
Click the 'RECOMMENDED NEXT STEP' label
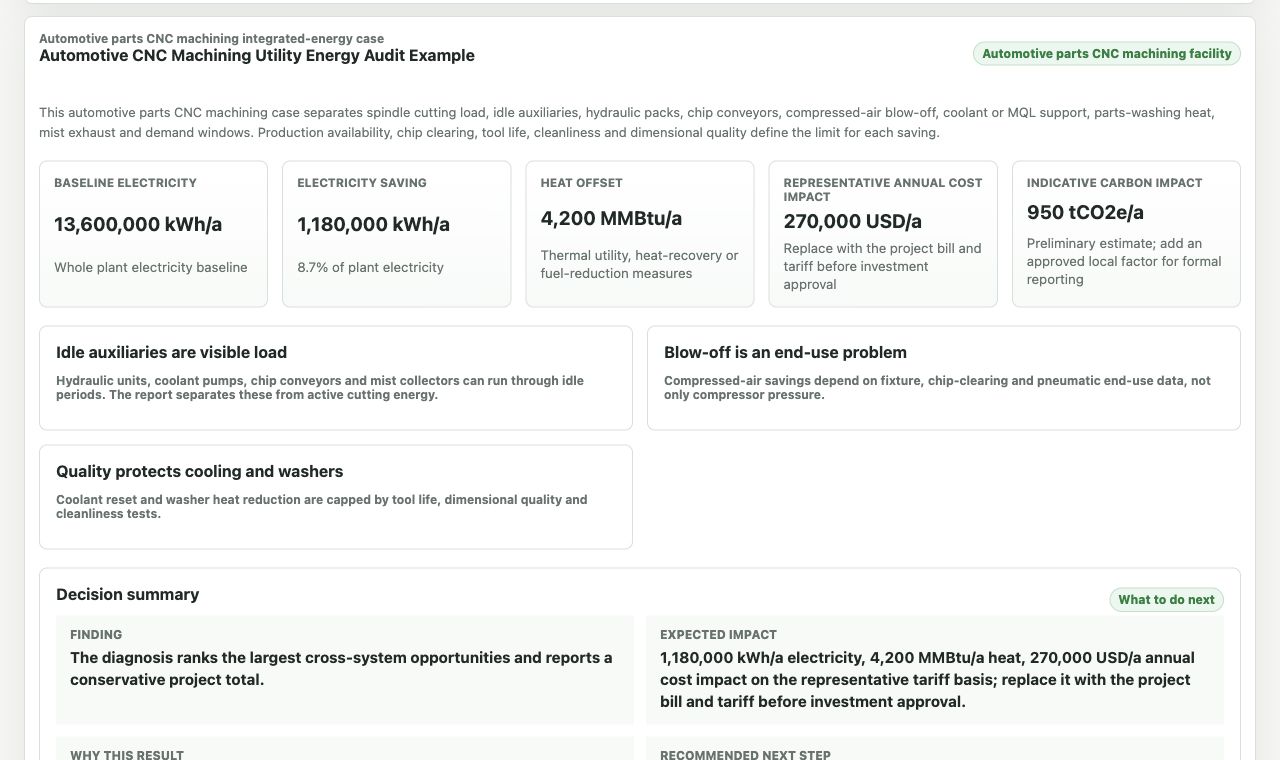[745, 755]
